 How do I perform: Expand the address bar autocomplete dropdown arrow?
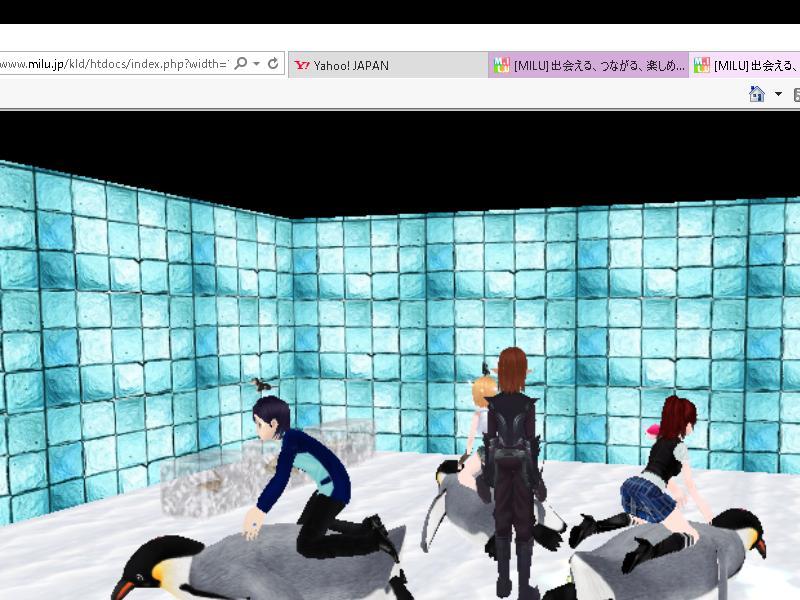[x=257, y=64]
